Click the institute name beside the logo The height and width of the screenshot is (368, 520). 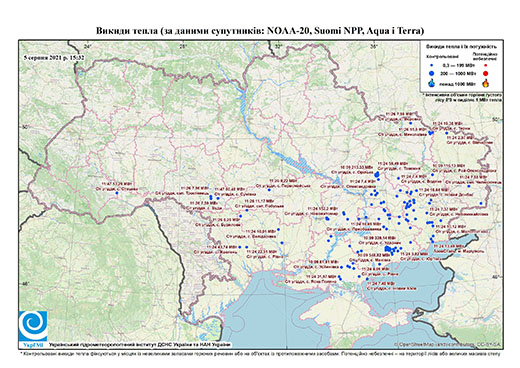(140, 345)
